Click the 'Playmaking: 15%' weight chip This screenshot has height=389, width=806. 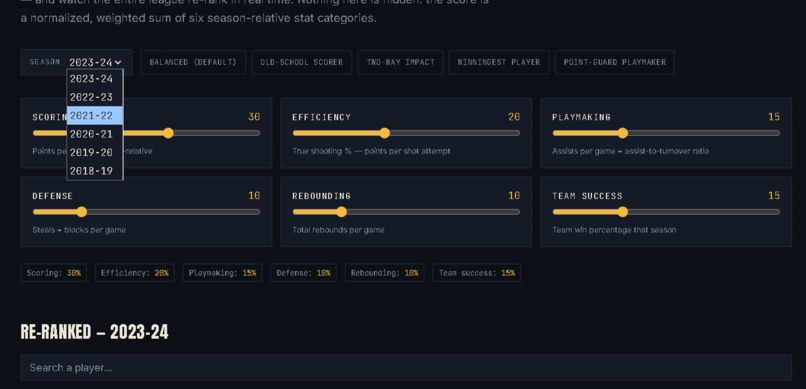(222, 273)
